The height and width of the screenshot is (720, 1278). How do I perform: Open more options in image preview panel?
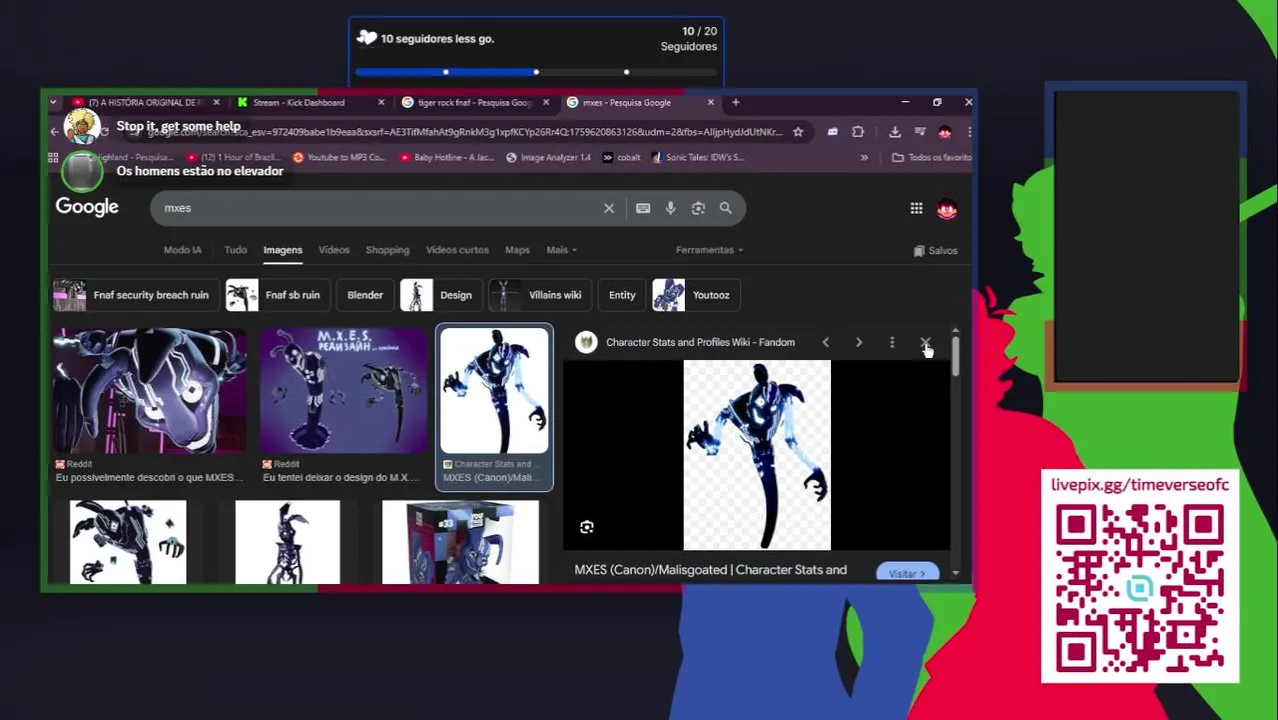(892, 342)
